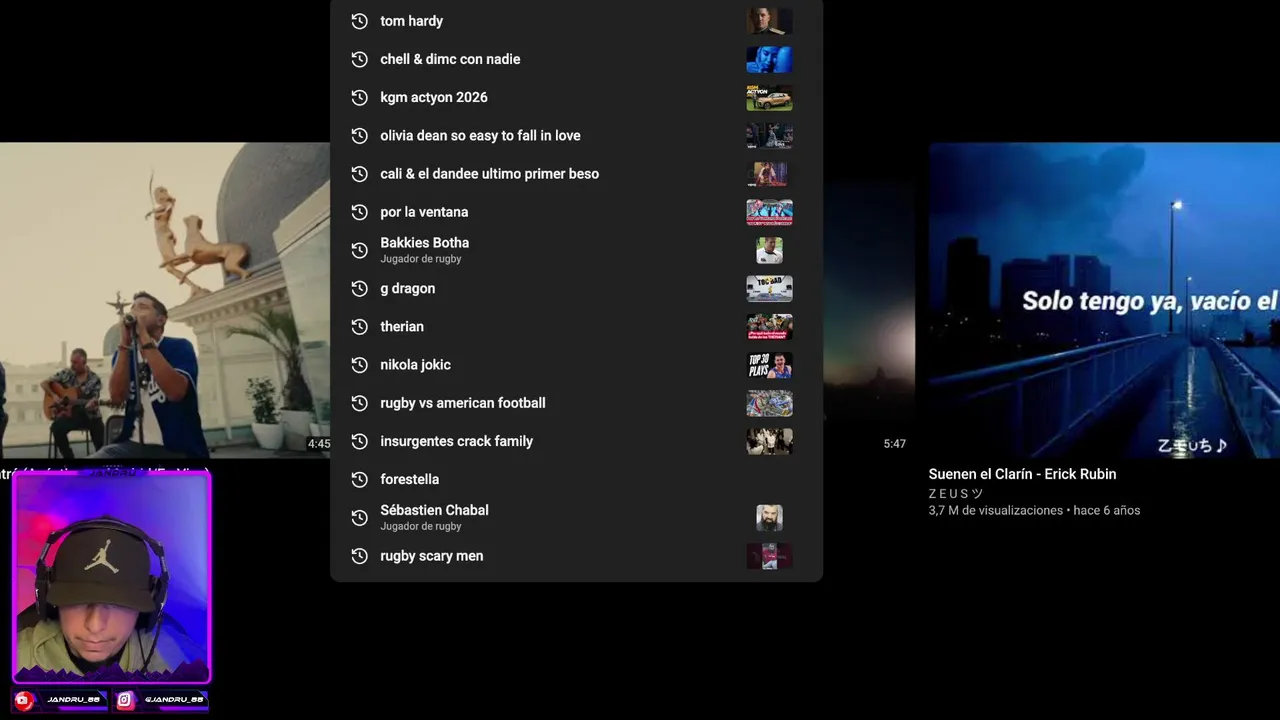
Task: Click history icon beside 'rugby vs american football'
Action: pyautogui.click(x=359, y=403)
